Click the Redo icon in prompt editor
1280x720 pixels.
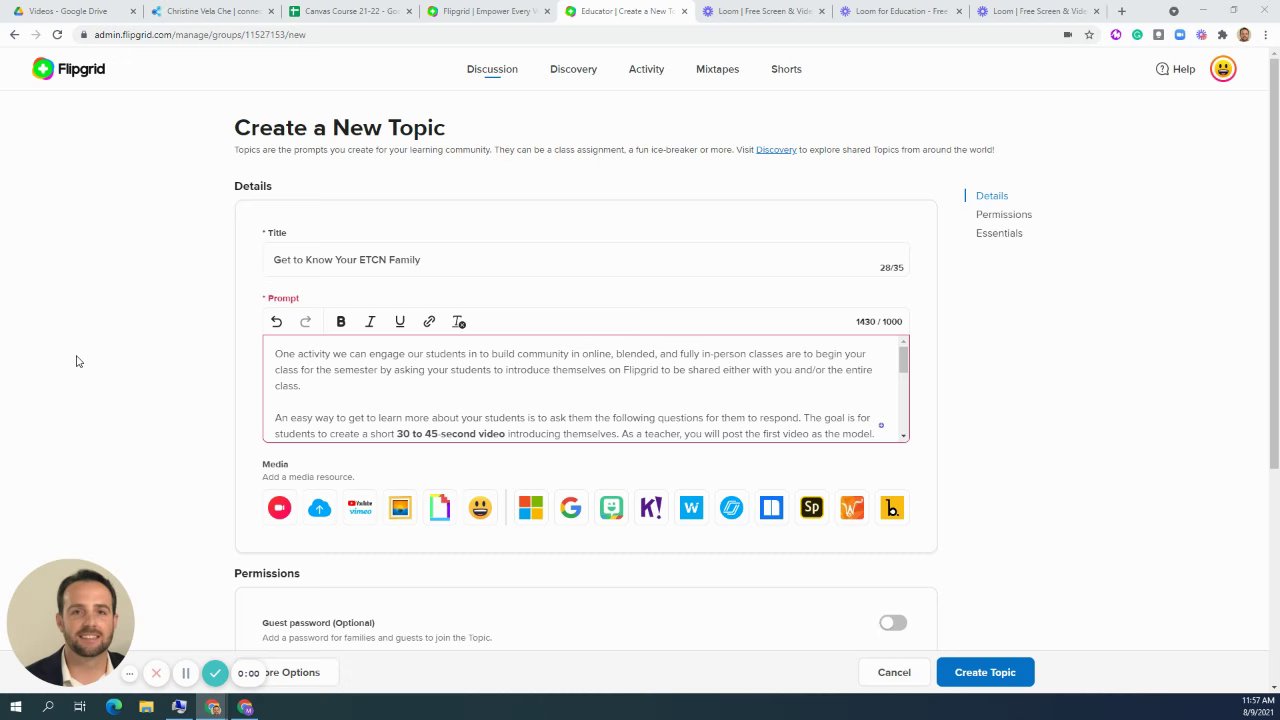click(306, 322)
